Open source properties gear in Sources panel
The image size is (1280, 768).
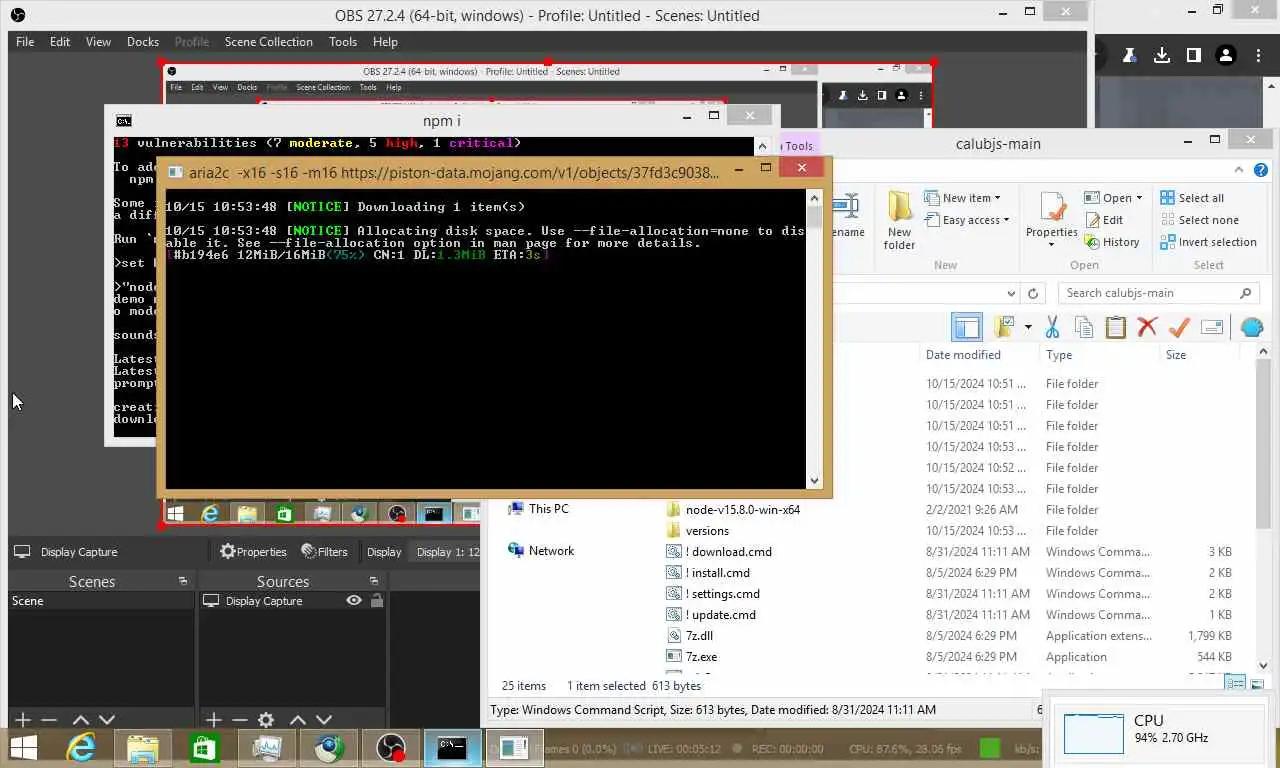(x=266, y=719)
